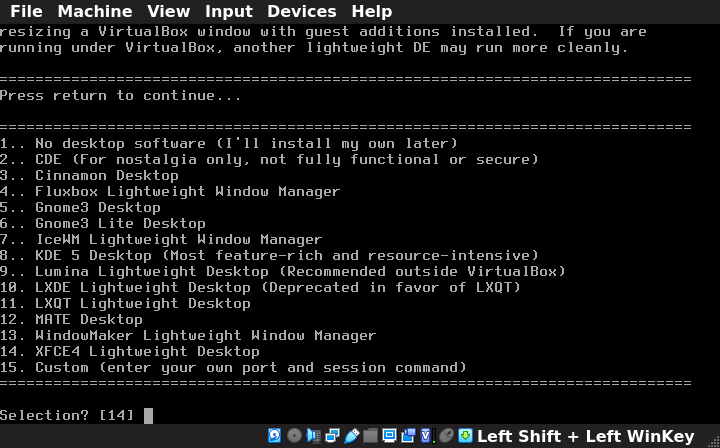This screenshot has width=720, height=448.
Task: Click the "IceWM Lightweight Window Manager" line
Action: coord(161,240)
